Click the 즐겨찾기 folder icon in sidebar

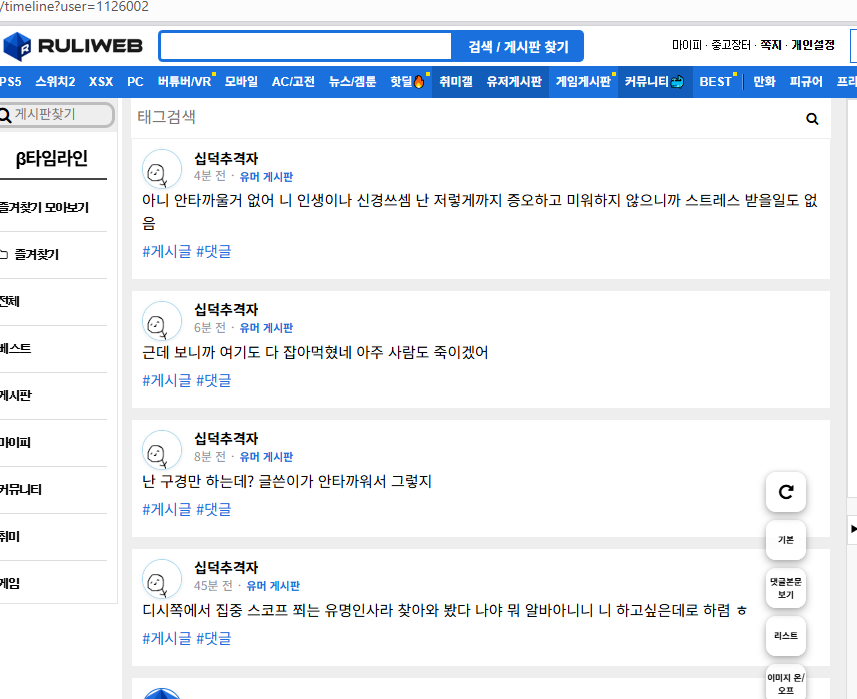[5, 255]
